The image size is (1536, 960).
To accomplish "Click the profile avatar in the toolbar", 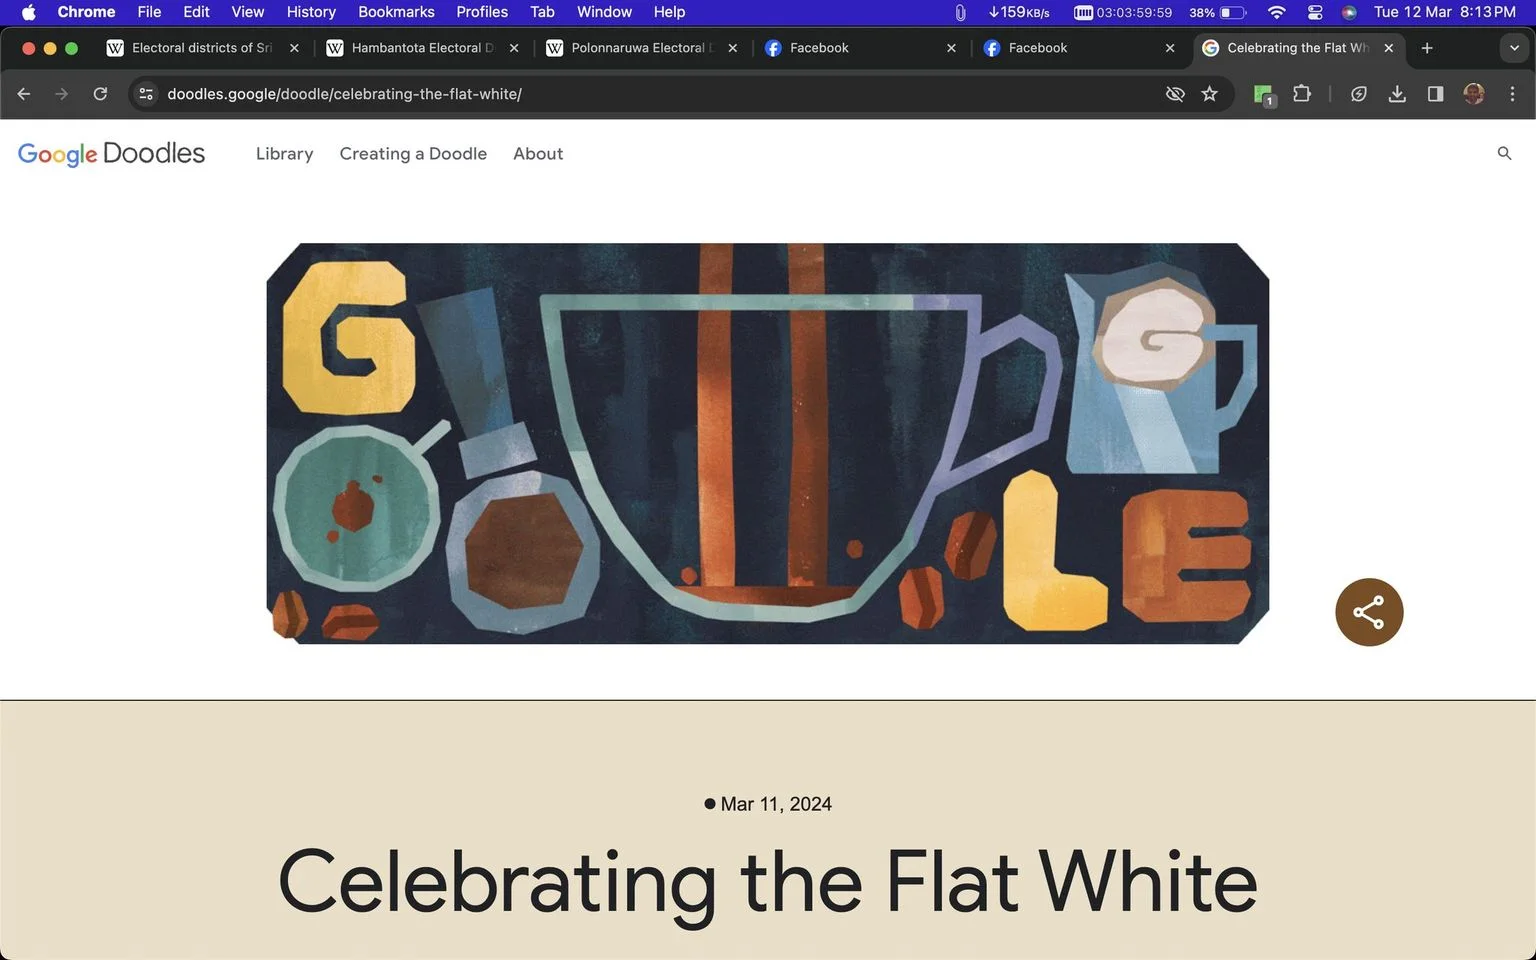I will pyautogui.click(x=1473, y=94).
